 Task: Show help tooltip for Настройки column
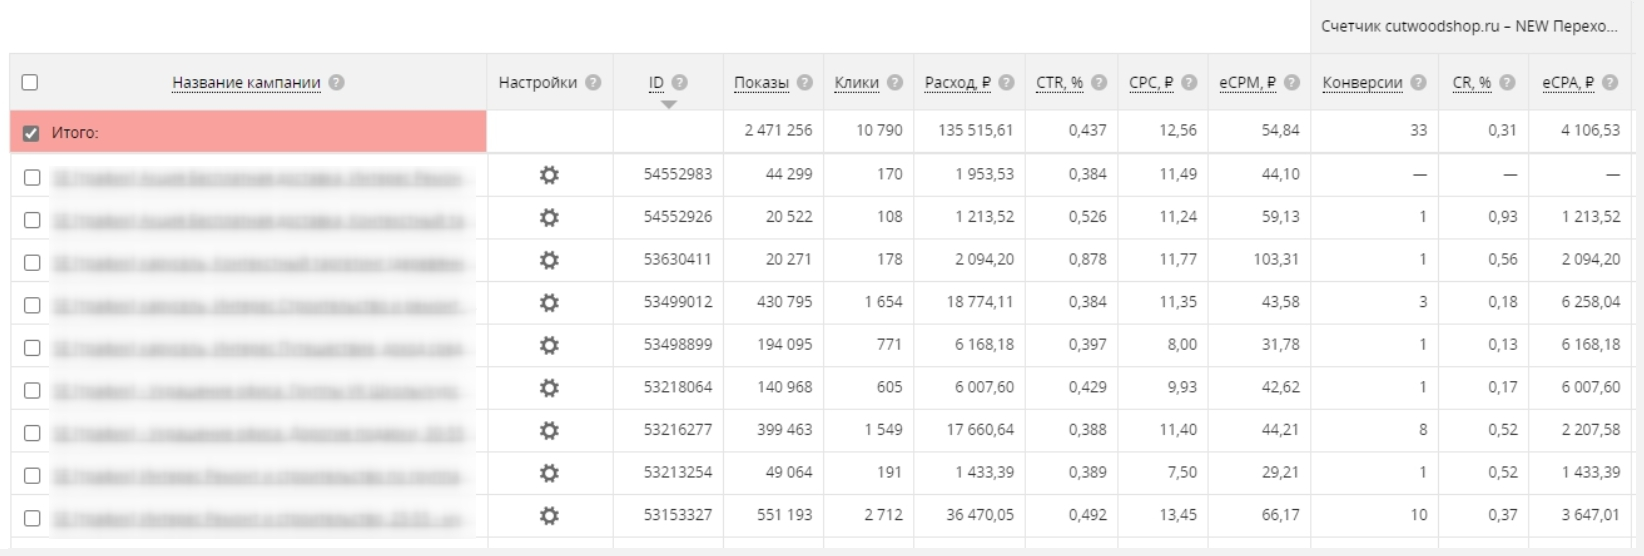(593, 83)
